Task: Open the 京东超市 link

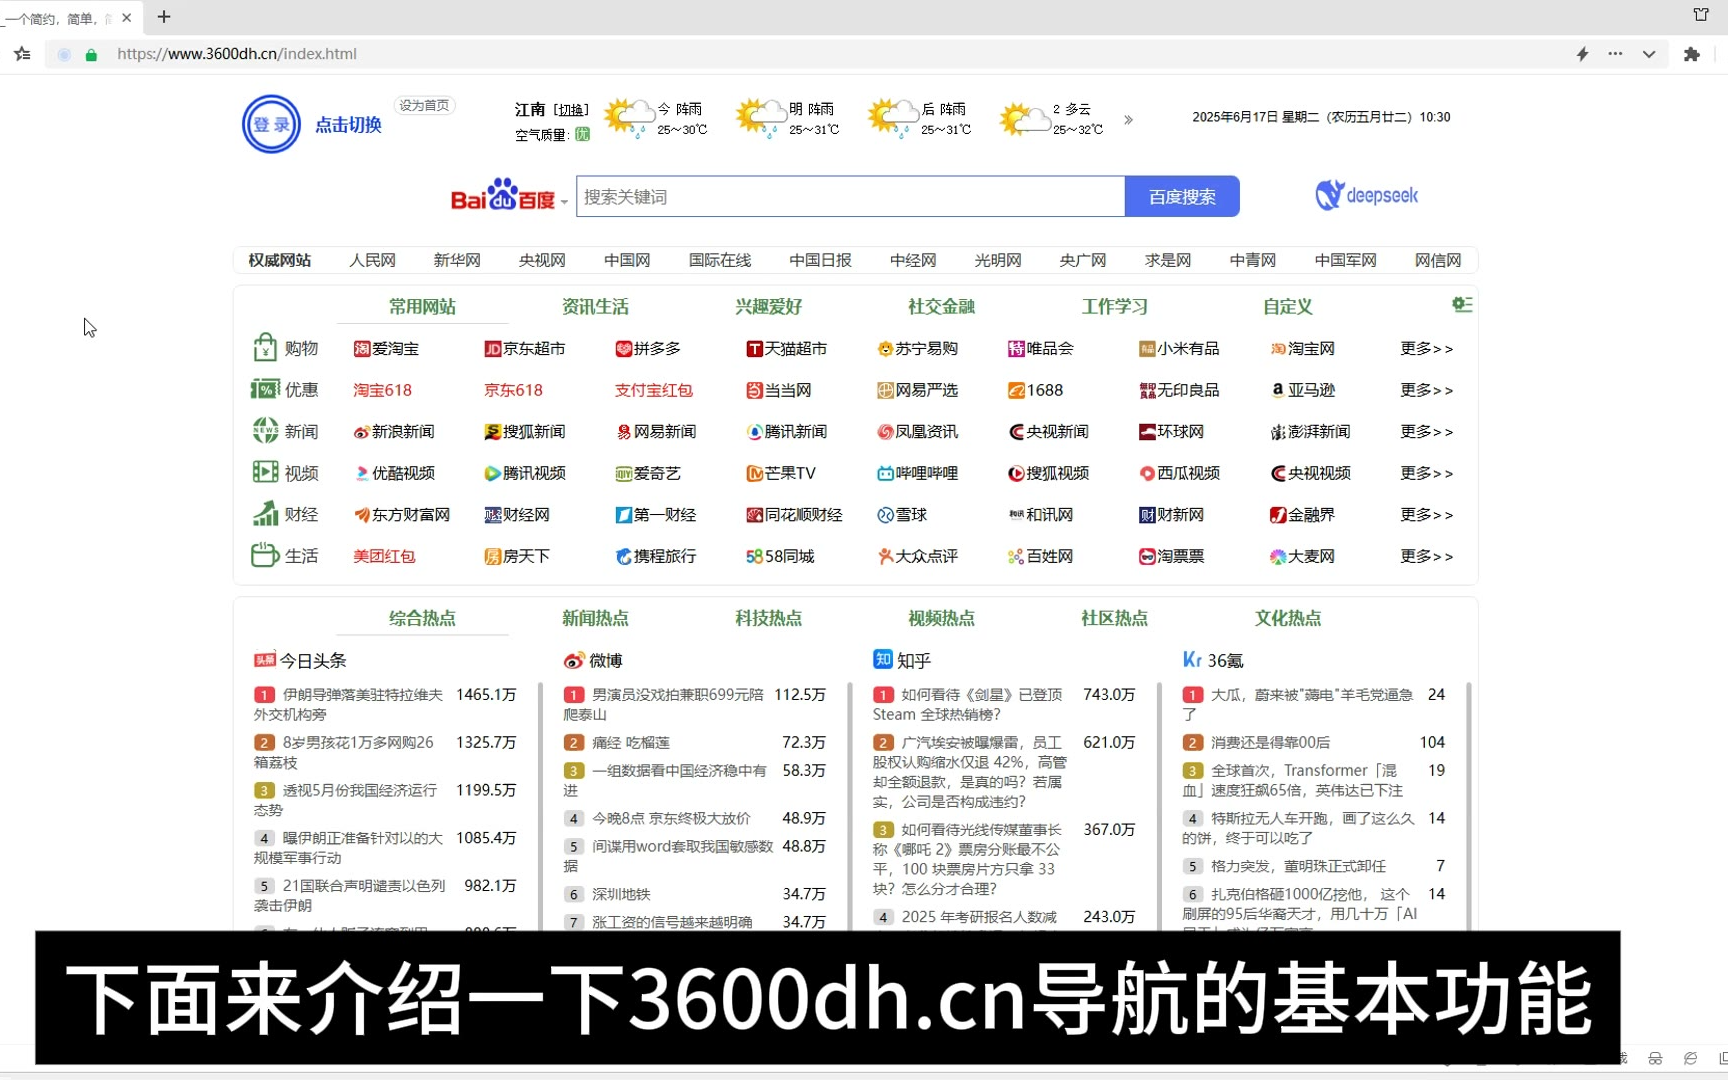Action: point(525,348)
